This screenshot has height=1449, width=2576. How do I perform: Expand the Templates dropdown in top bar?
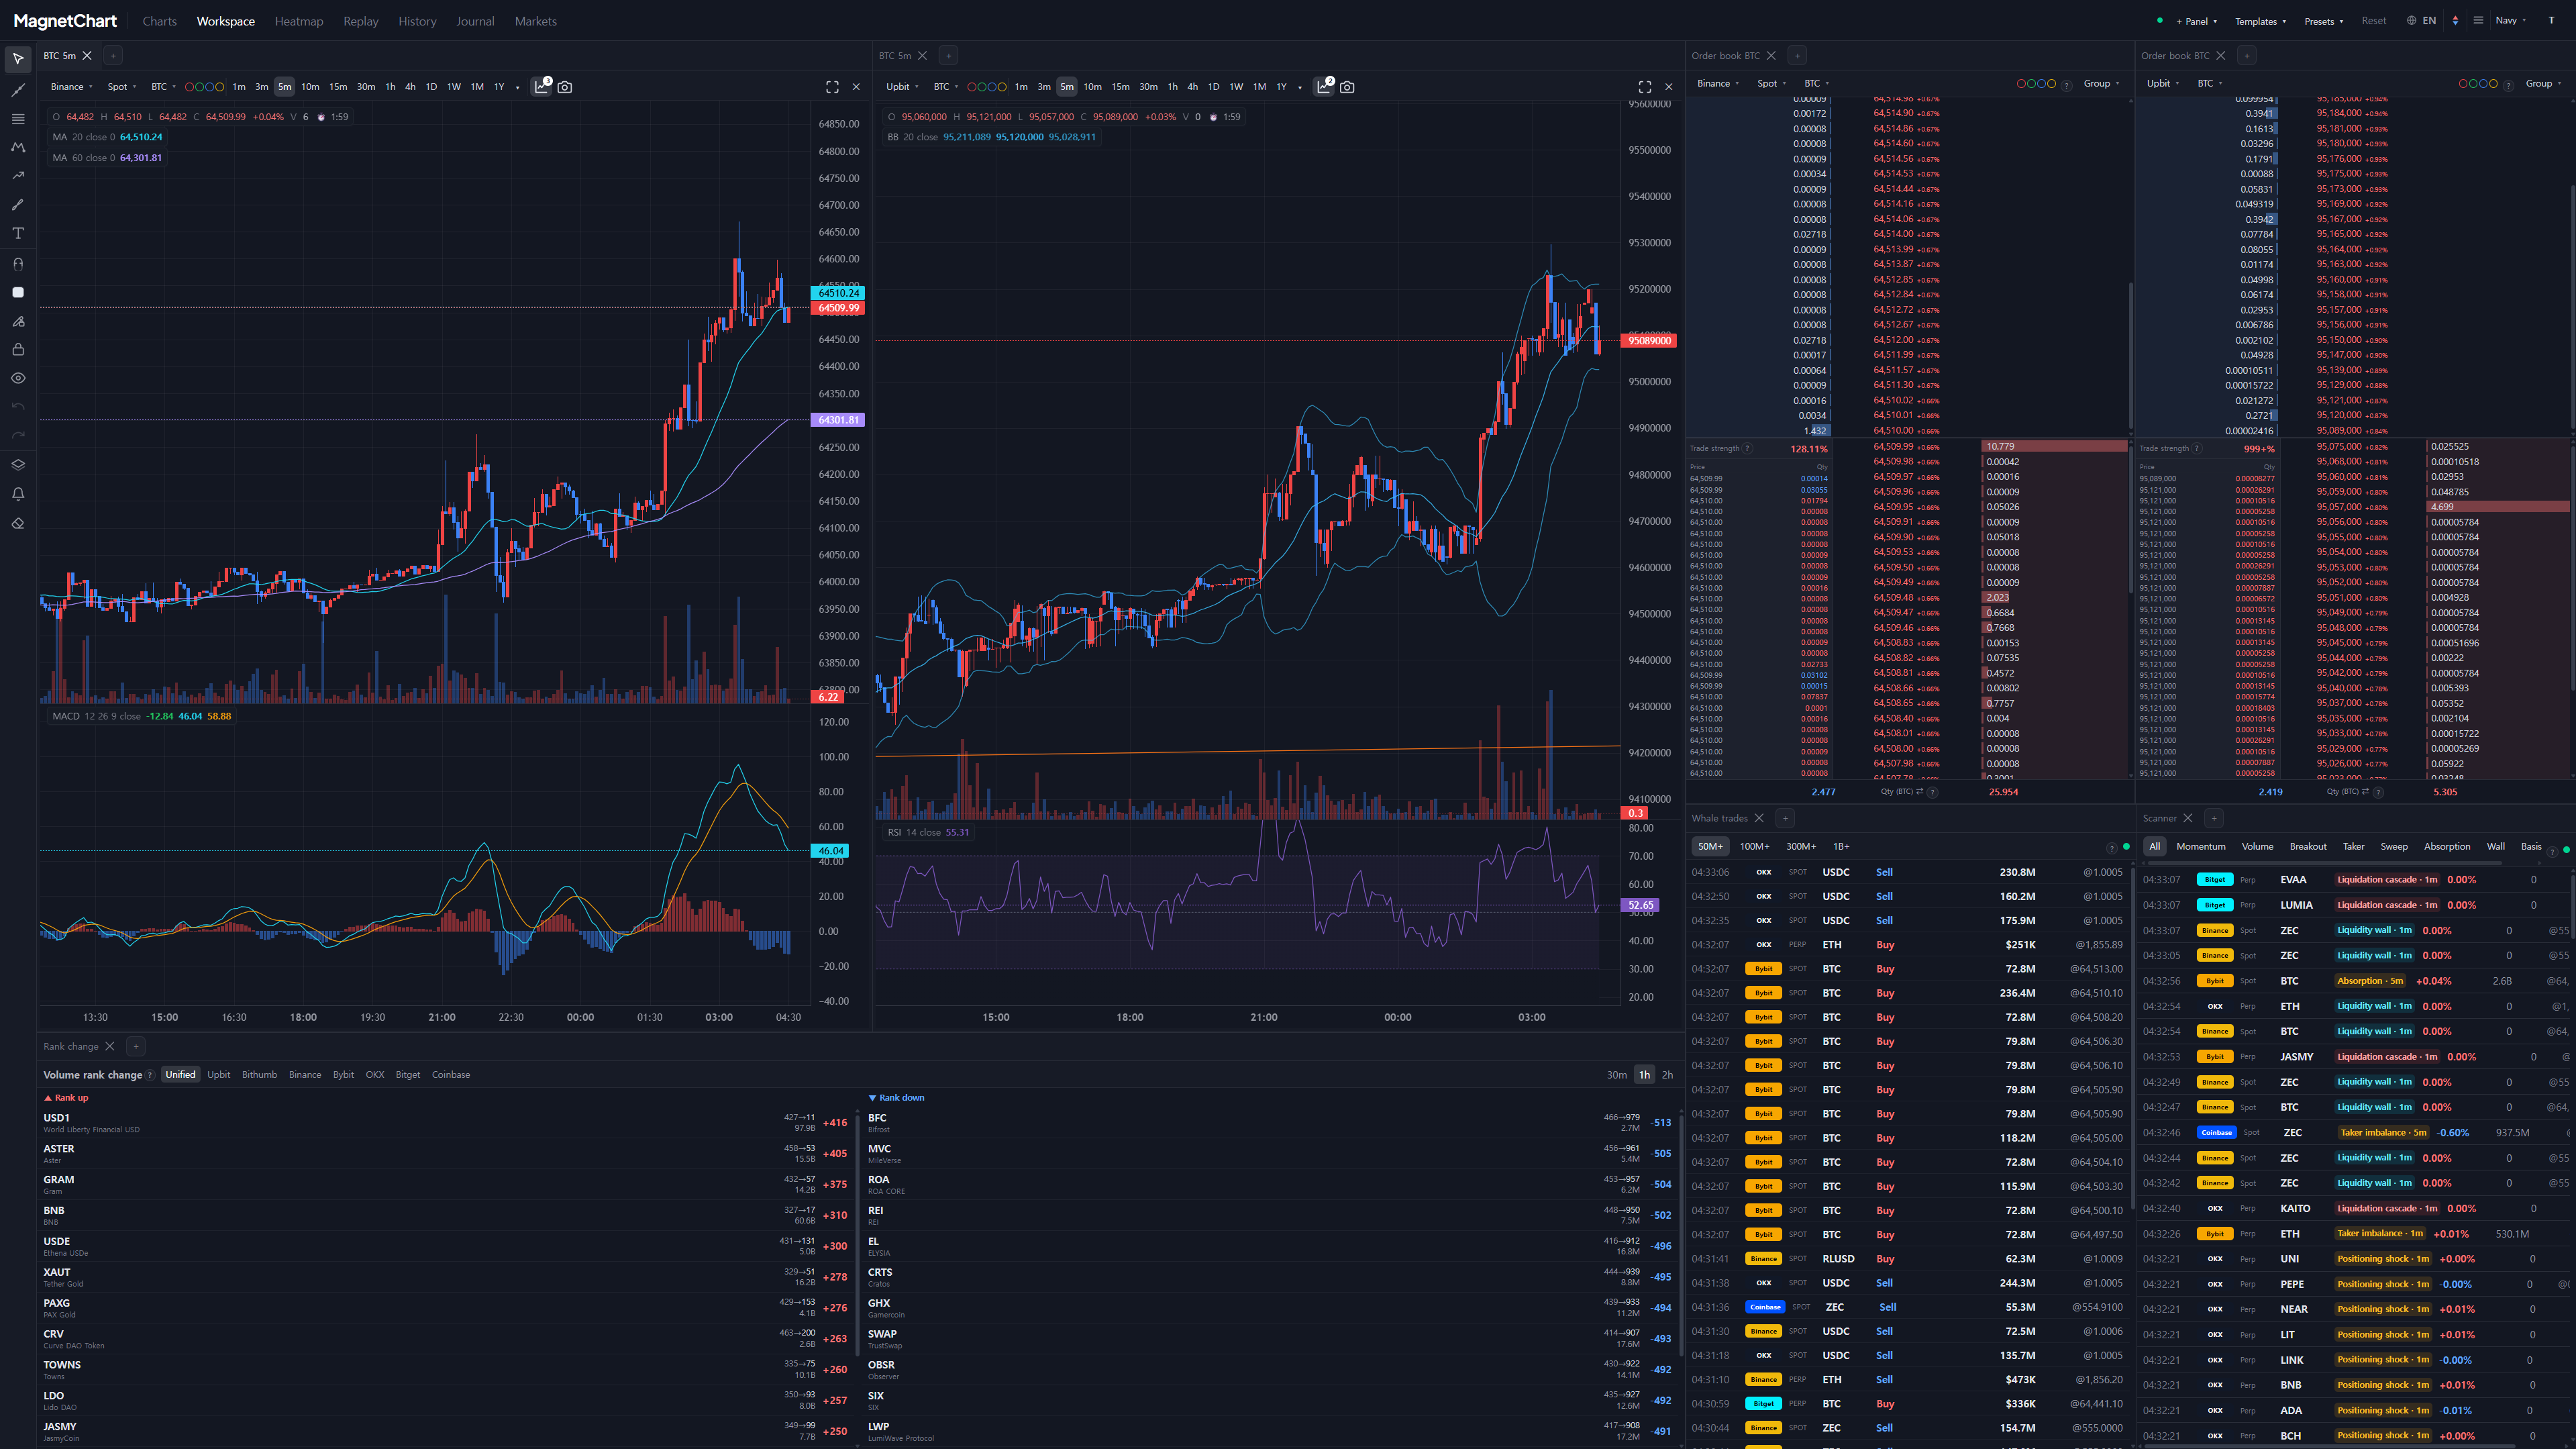pyautogui.click(x=2260, y=21)
